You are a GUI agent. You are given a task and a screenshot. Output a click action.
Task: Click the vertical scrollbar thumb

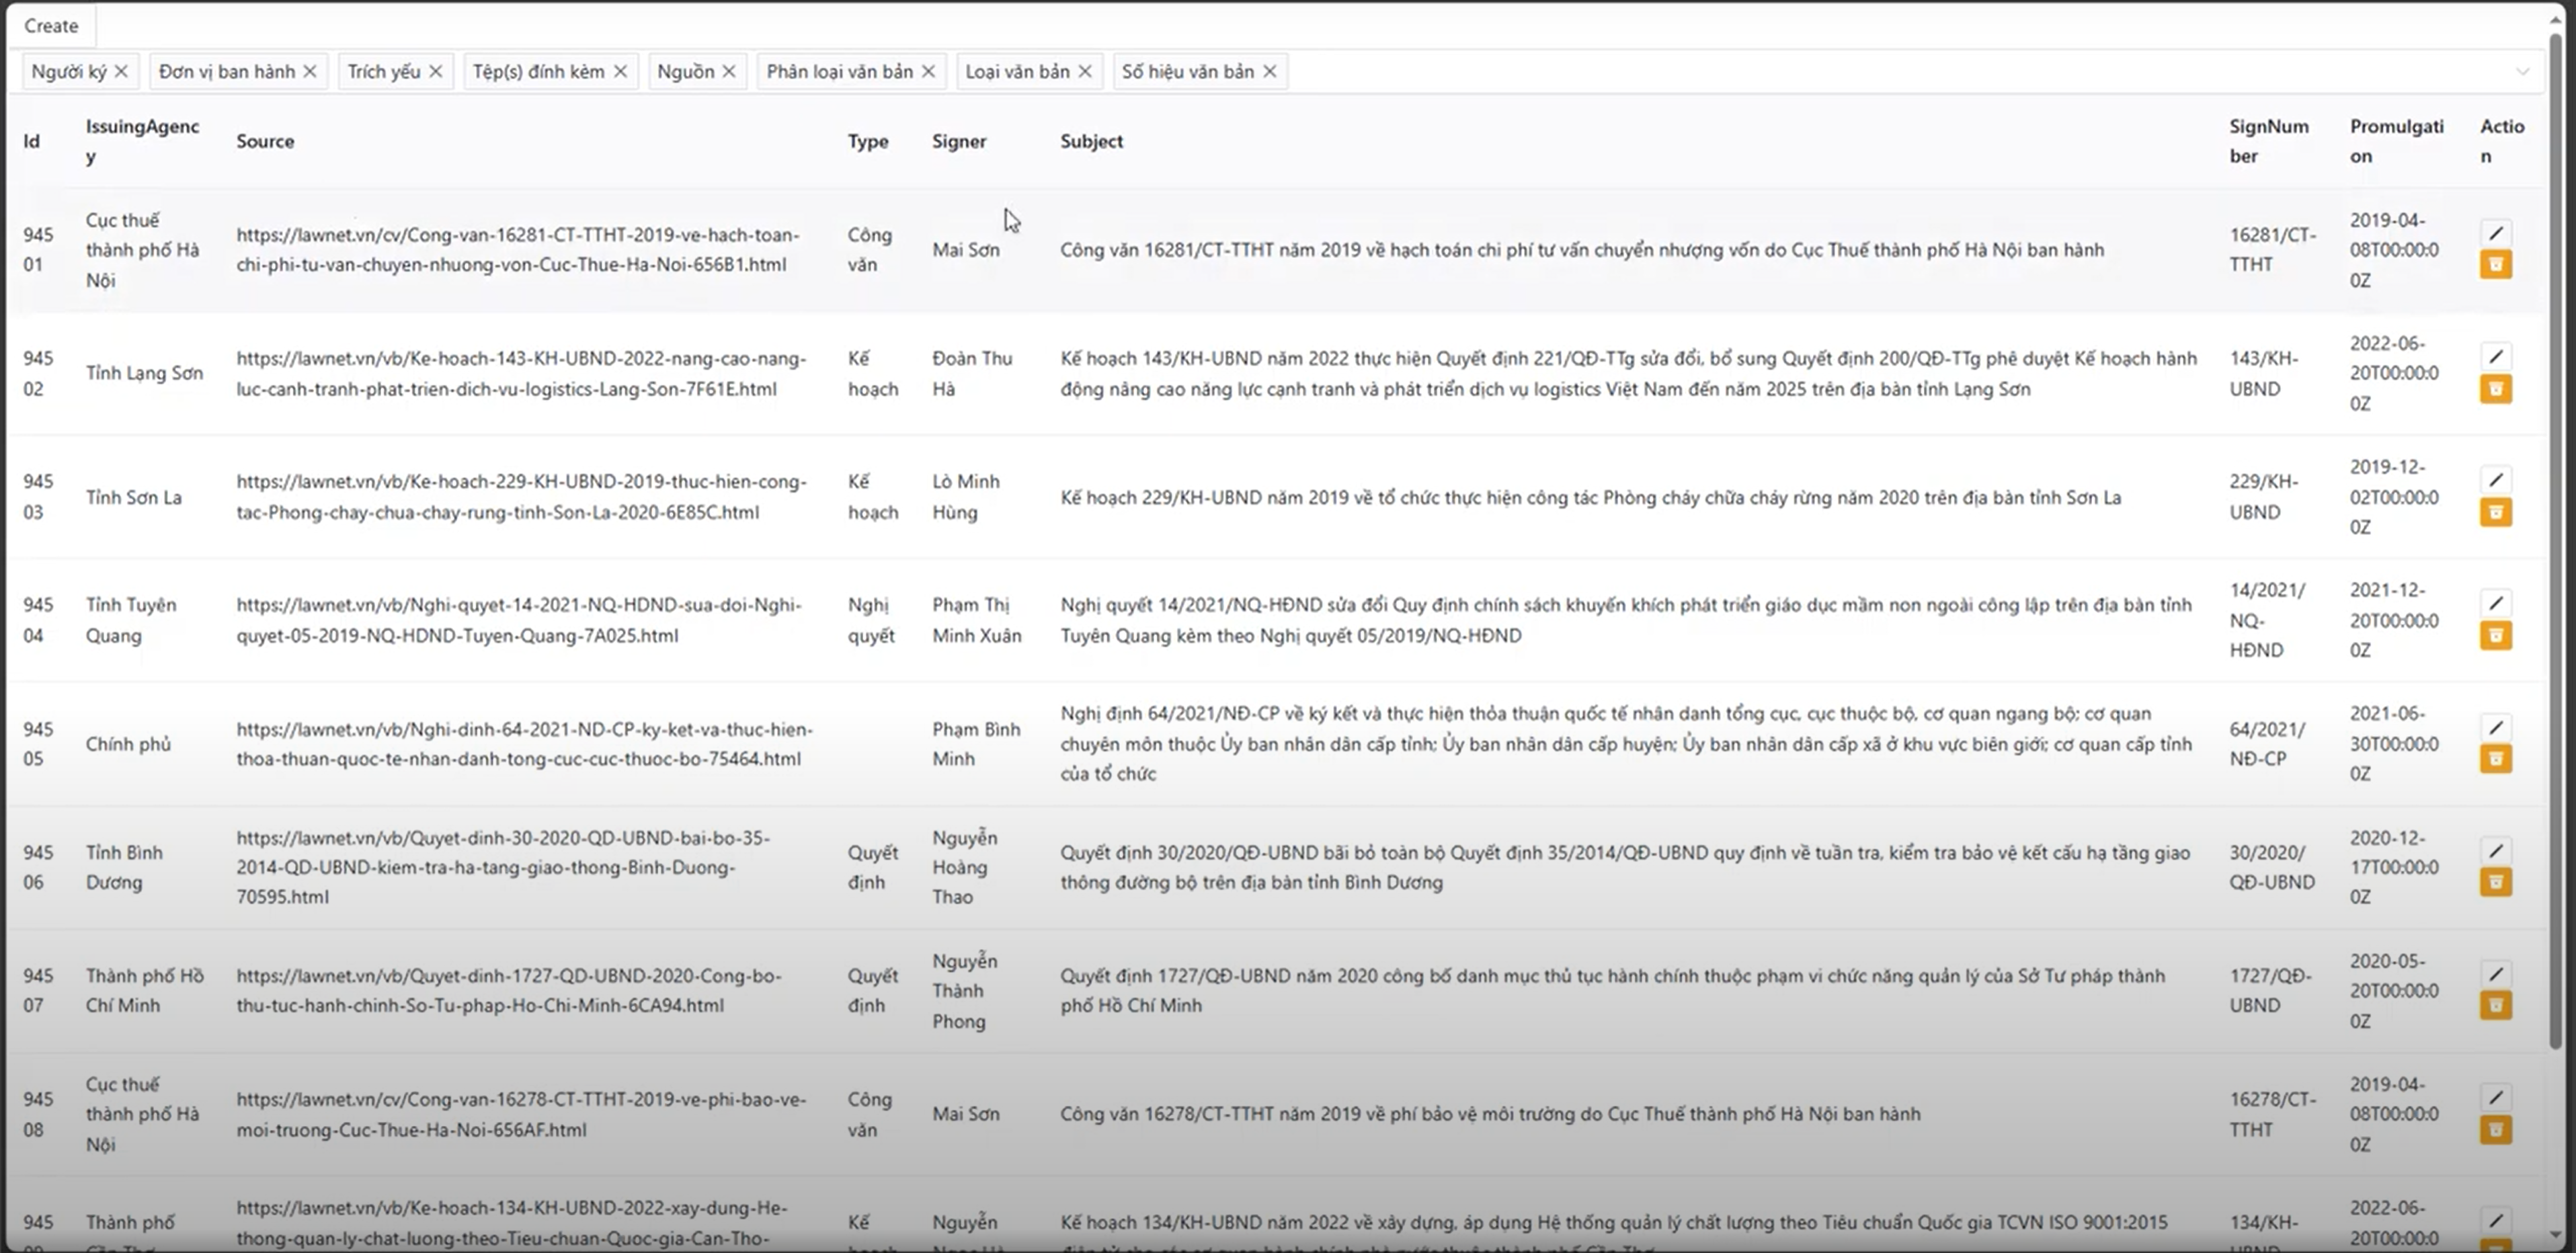point(2555,540)
